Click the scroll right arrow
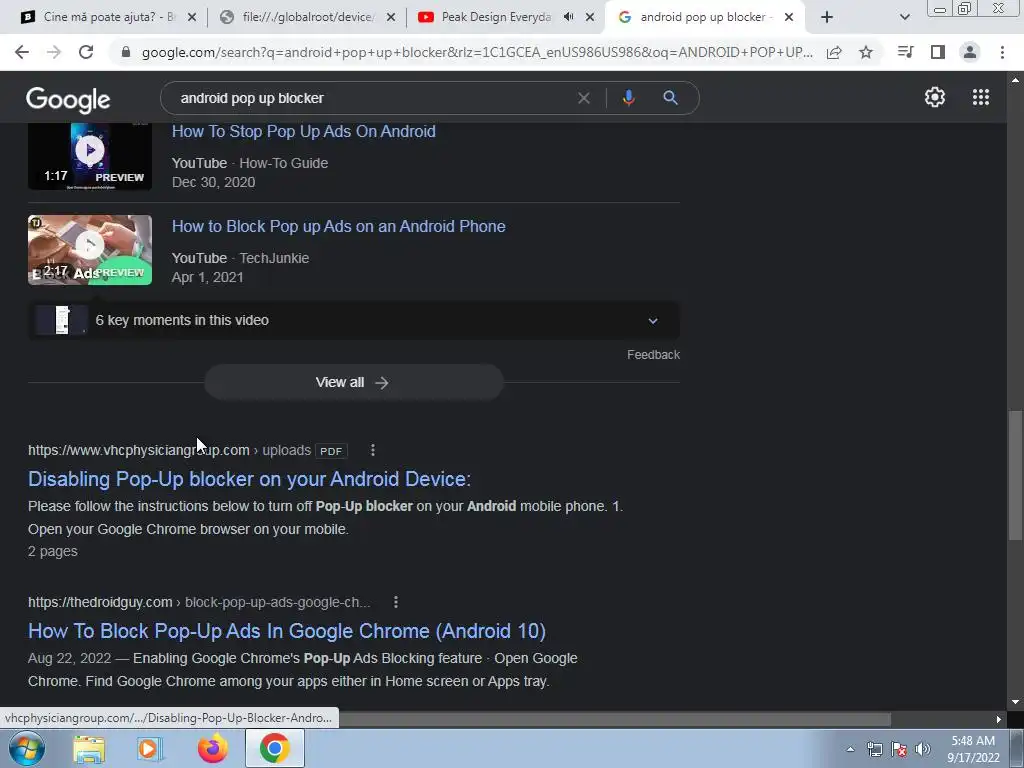The image size is (1024, 768). pos(999,719)
